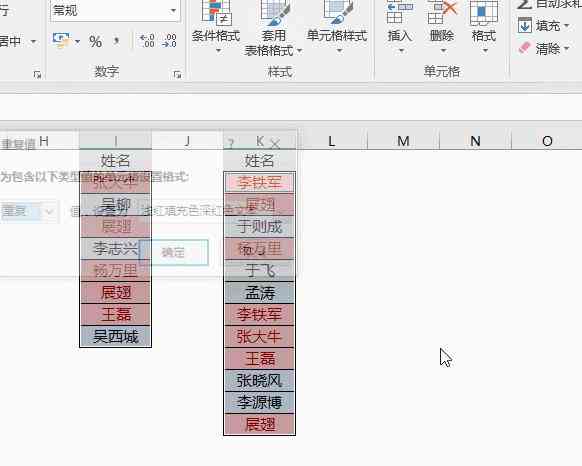Expand the arrow below 格式
Image resolution: width=582 pixels, height=466 pixels.
click(x=484, y=50)
